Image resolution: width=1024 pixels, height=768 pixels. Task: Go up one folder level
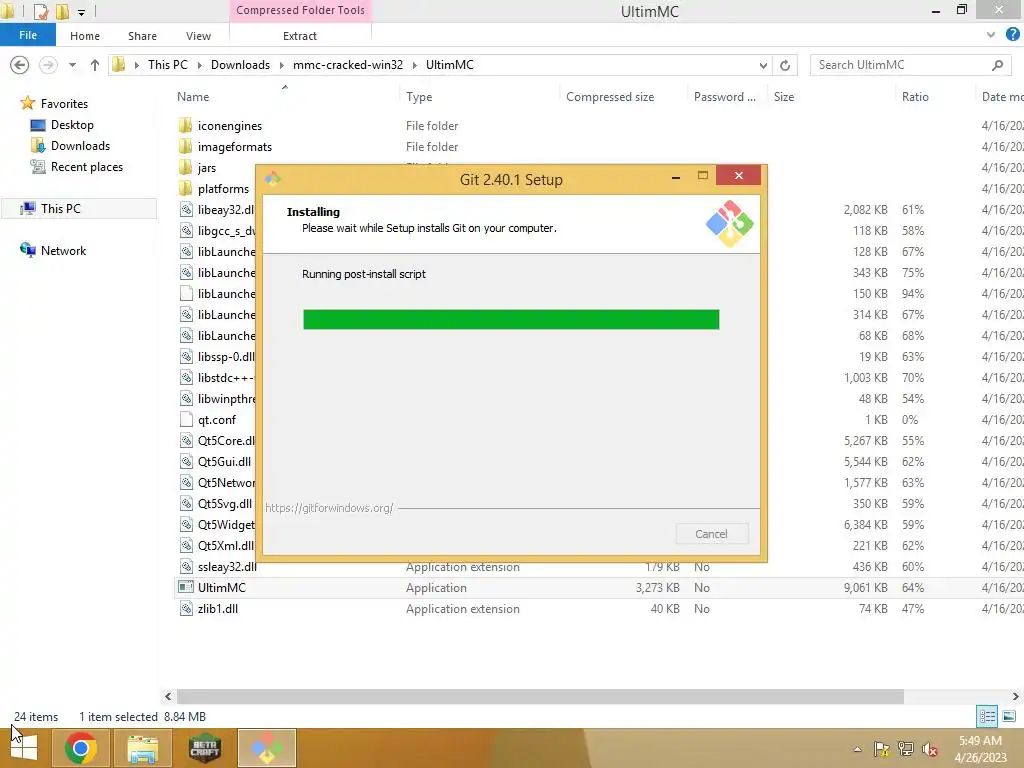click(95, 65)
